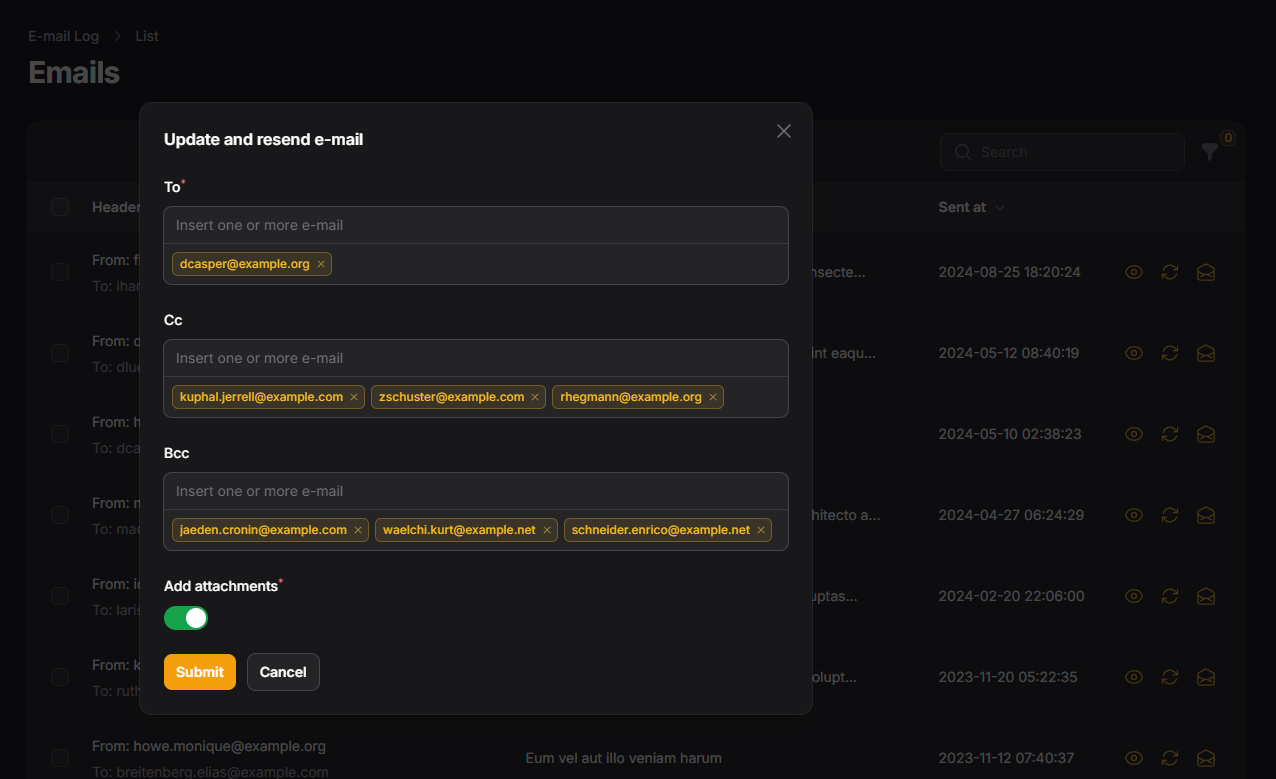The height and width of the screenshot is (779, 1276).
Task: Remove zschuster@example.com tag from Cc
Action: pos(535,397)
